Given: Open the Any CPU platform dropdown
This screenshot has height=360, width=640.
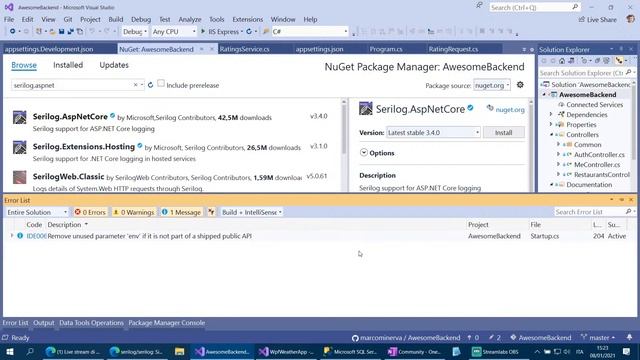Looking at the screenshot, I should 174,31.
